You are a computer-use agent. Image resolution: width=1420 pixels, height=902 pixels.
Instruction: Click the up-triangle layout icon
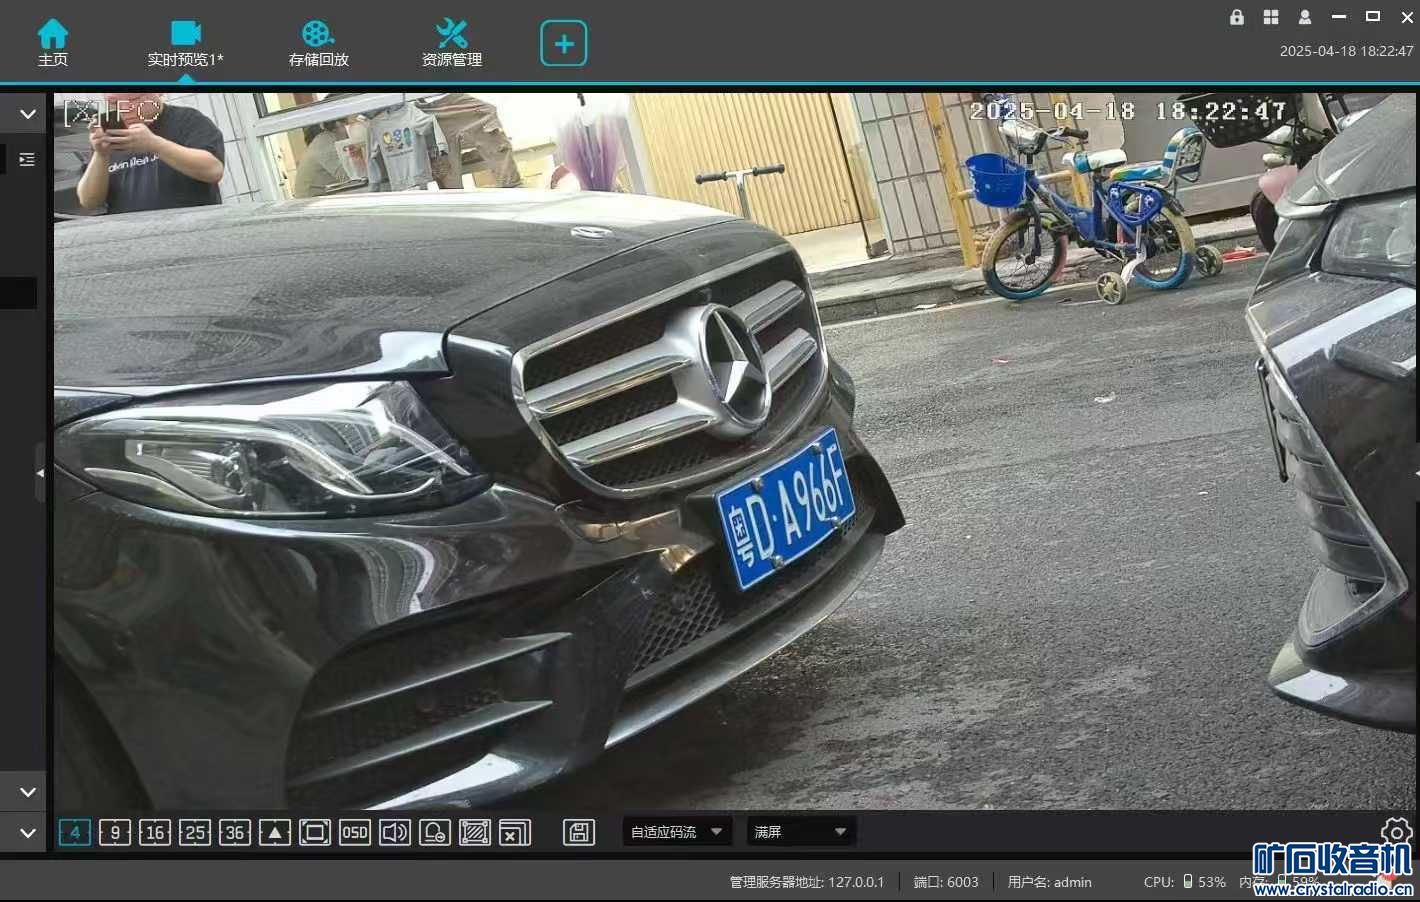[x=275, y=832]
